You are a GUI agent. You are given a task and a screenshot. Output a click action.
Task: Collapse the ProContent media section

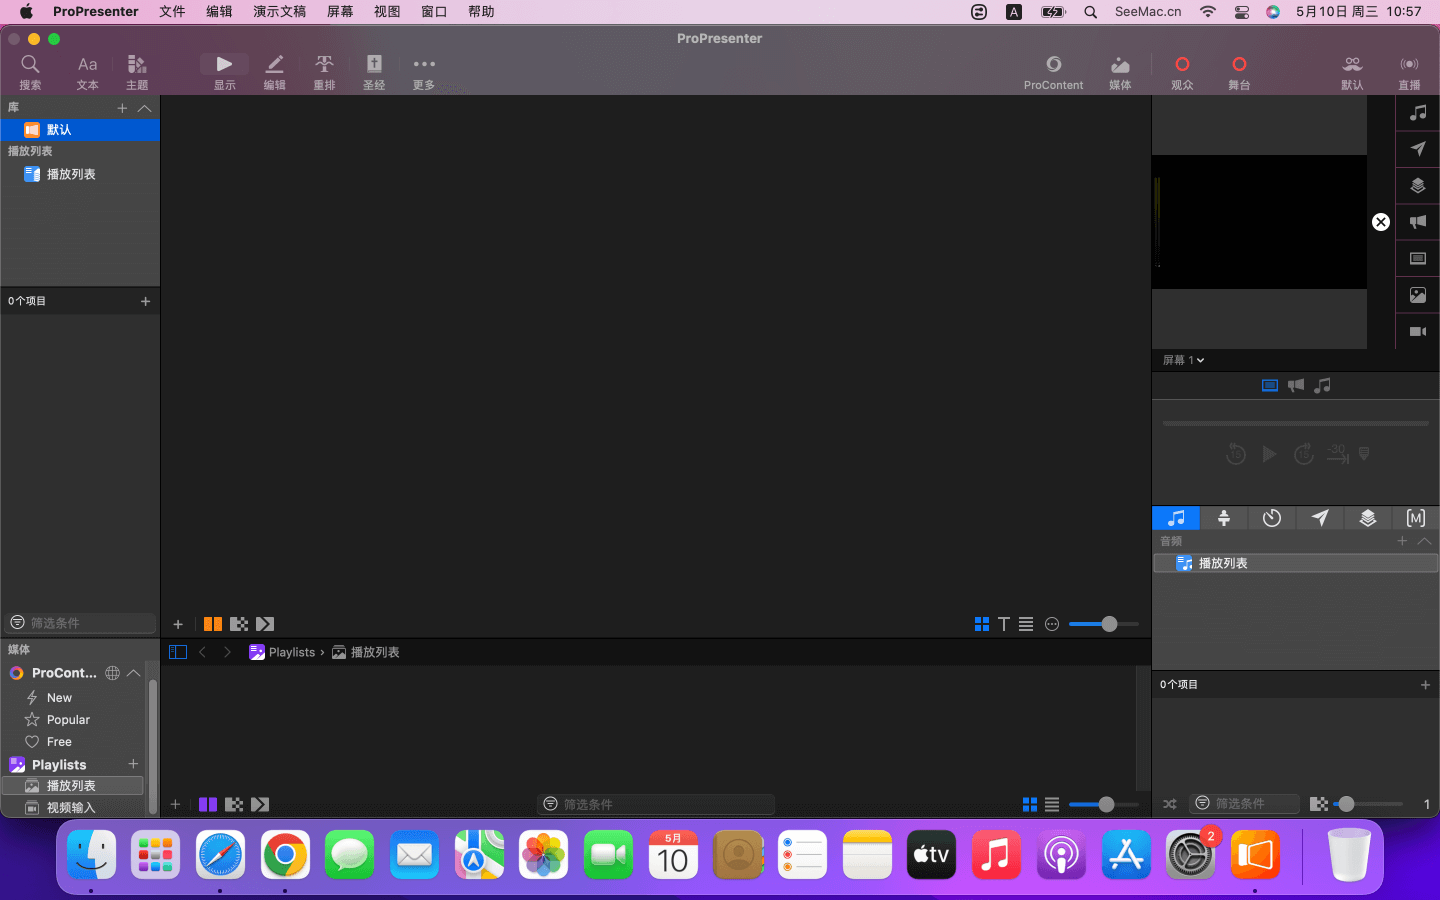click(x=134, y=673)
